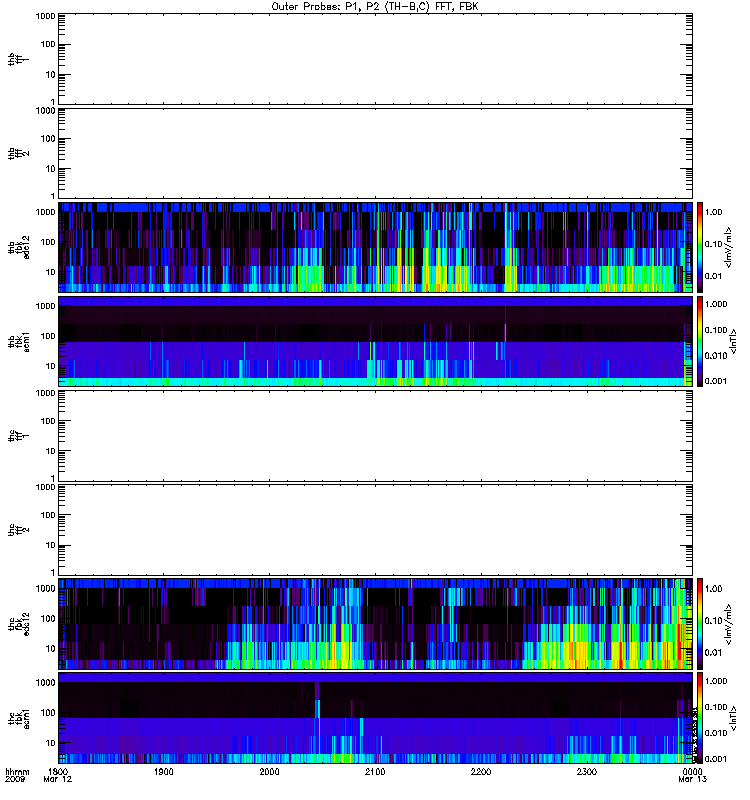Click the 1000 tick on thb fff 1 axis

coord(45,16)
